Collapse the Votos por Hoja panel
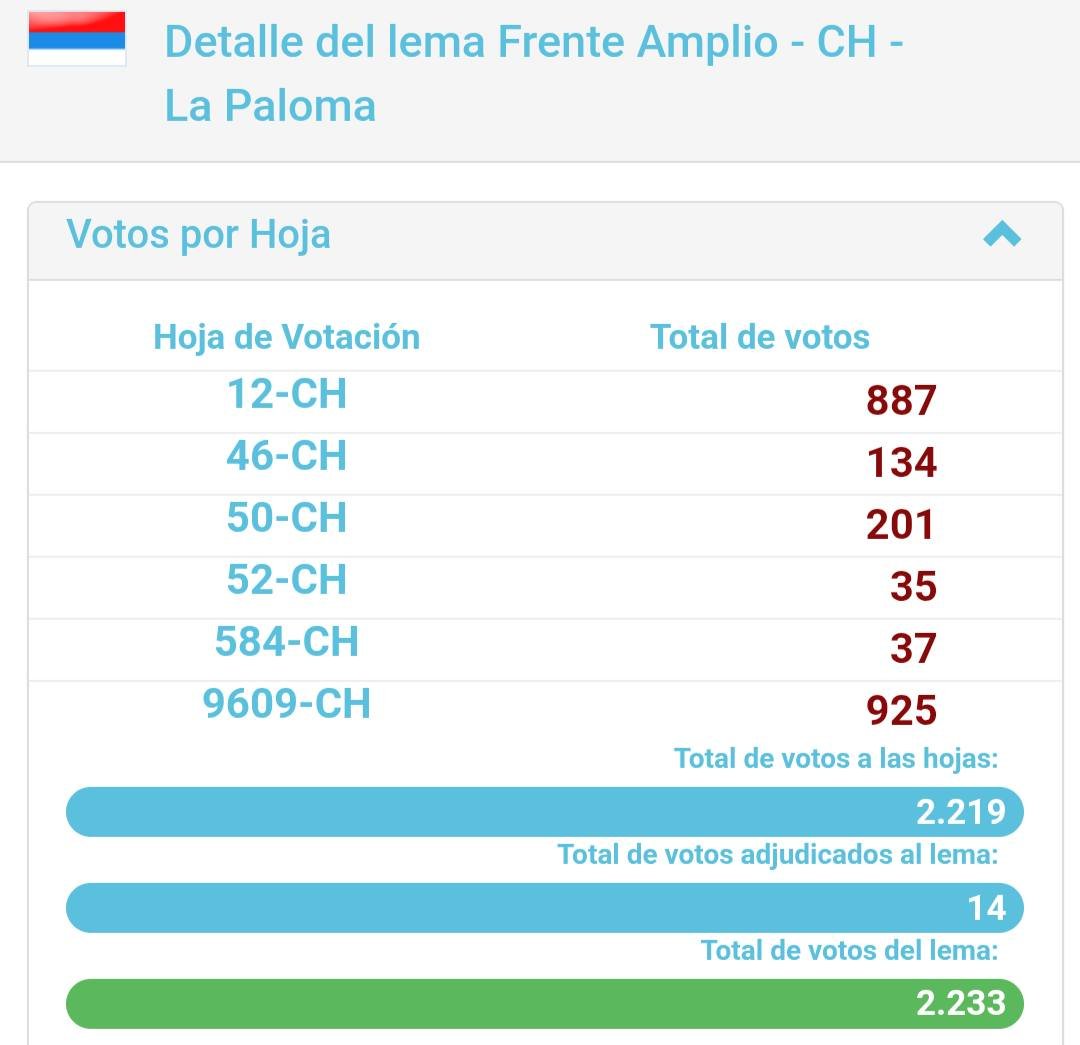 [1001, 234]
